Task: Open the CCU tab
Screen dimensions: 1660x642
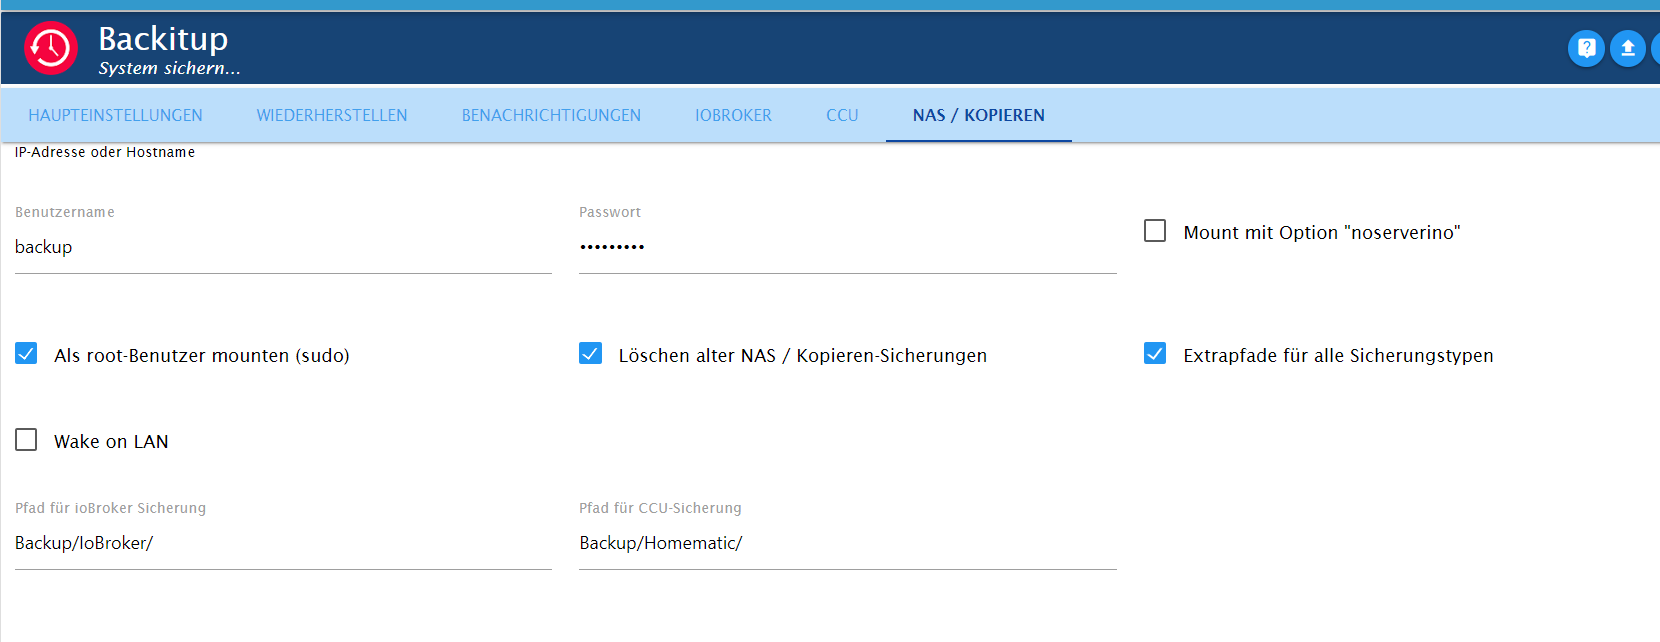Action: point(842,115)
